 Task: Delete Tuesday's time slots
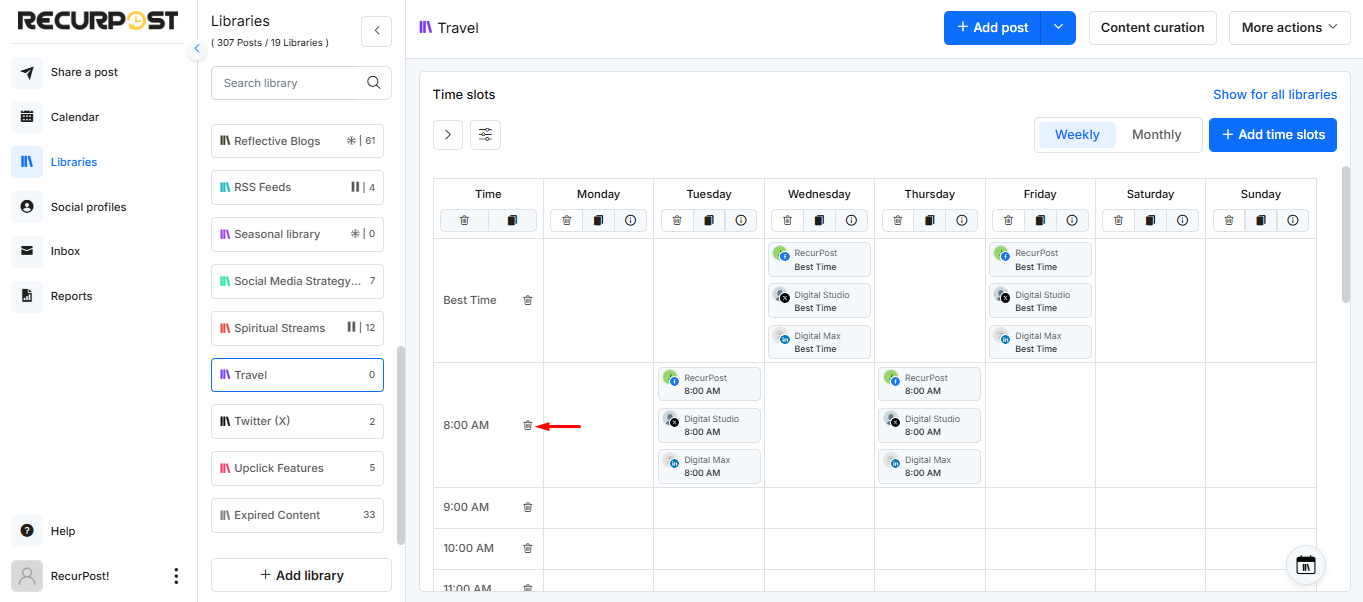(x=677, y=220)
